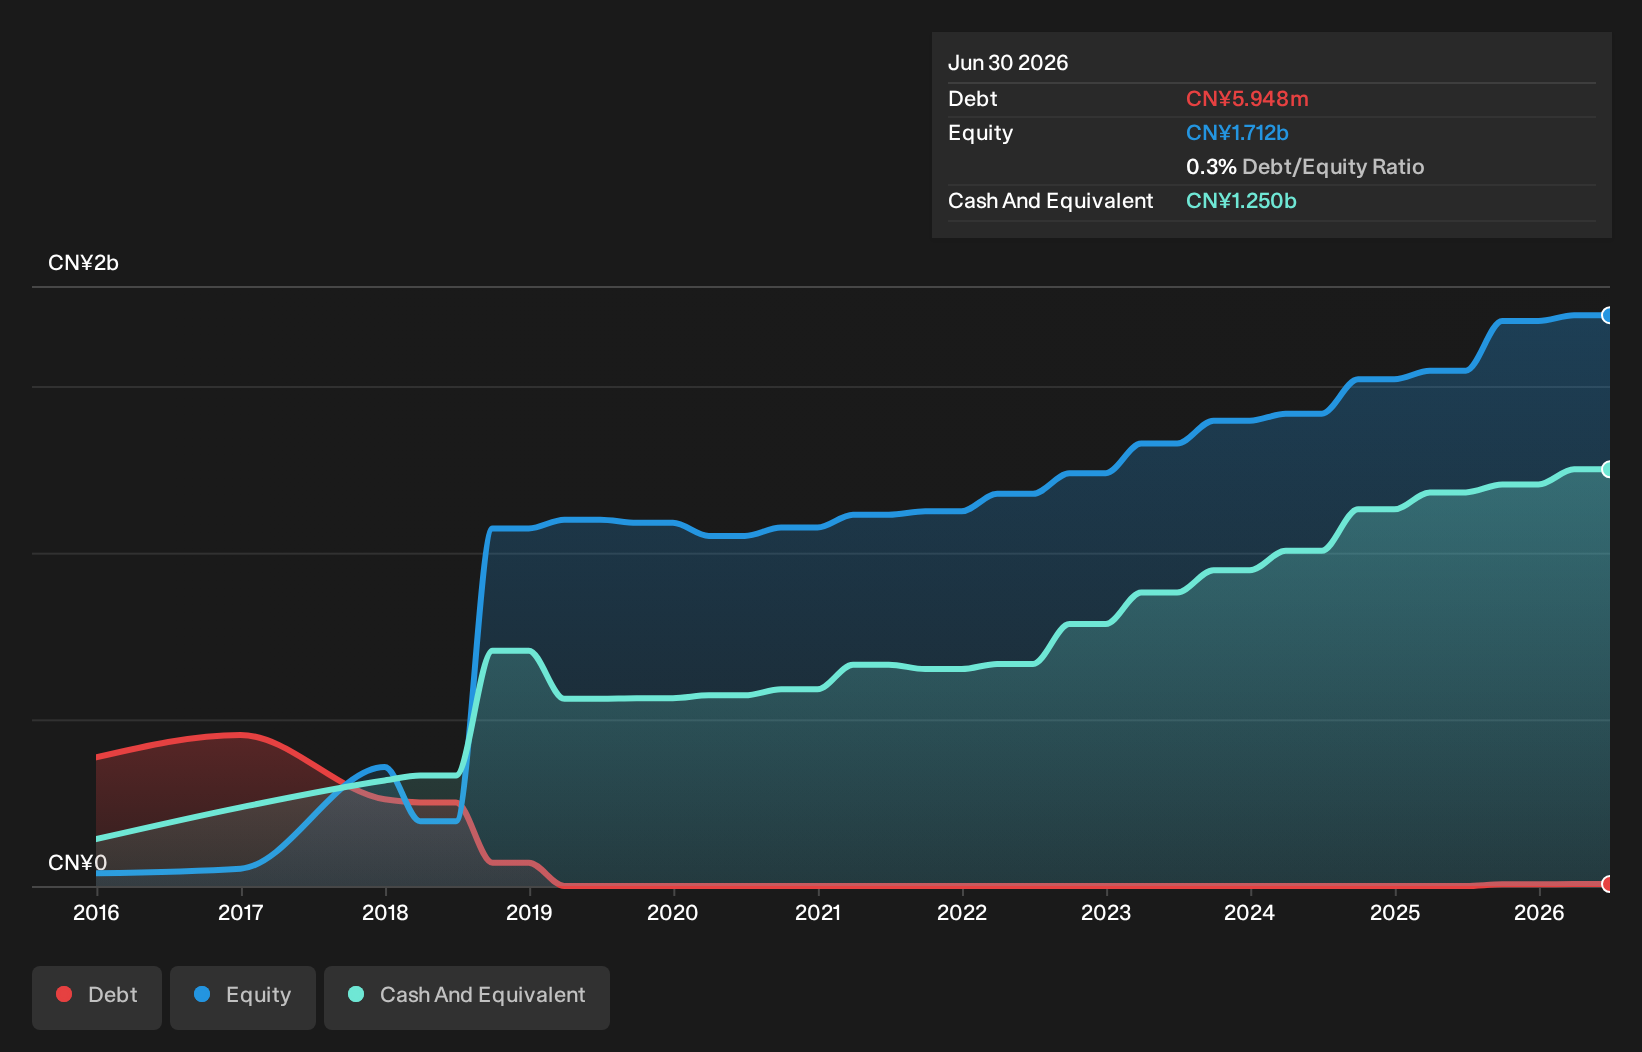Click the 2022 x-axis label

962,912
